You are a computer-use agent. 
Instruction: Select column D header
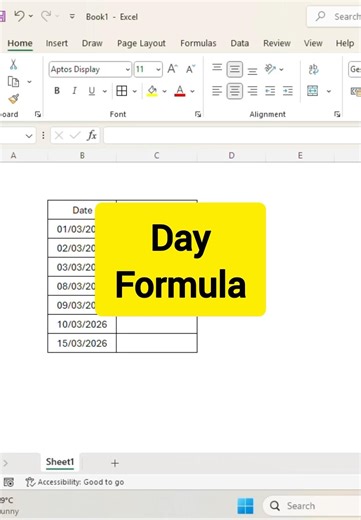(231, 155)
